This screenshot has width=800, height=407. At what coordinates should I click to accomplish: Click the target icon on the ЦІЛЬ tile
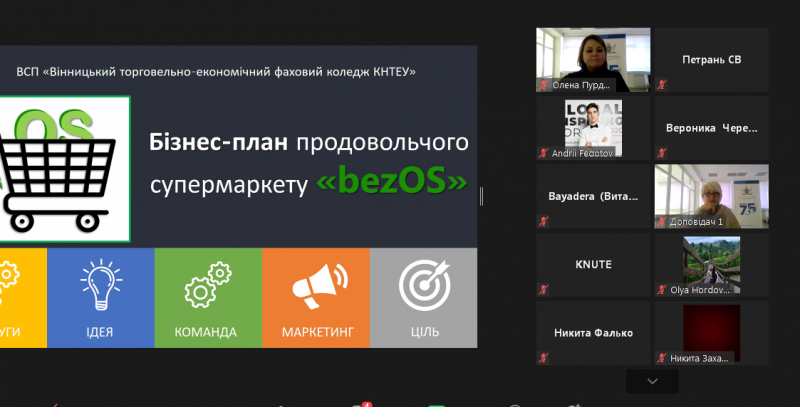pyautogui.click(x=424, y=285)
